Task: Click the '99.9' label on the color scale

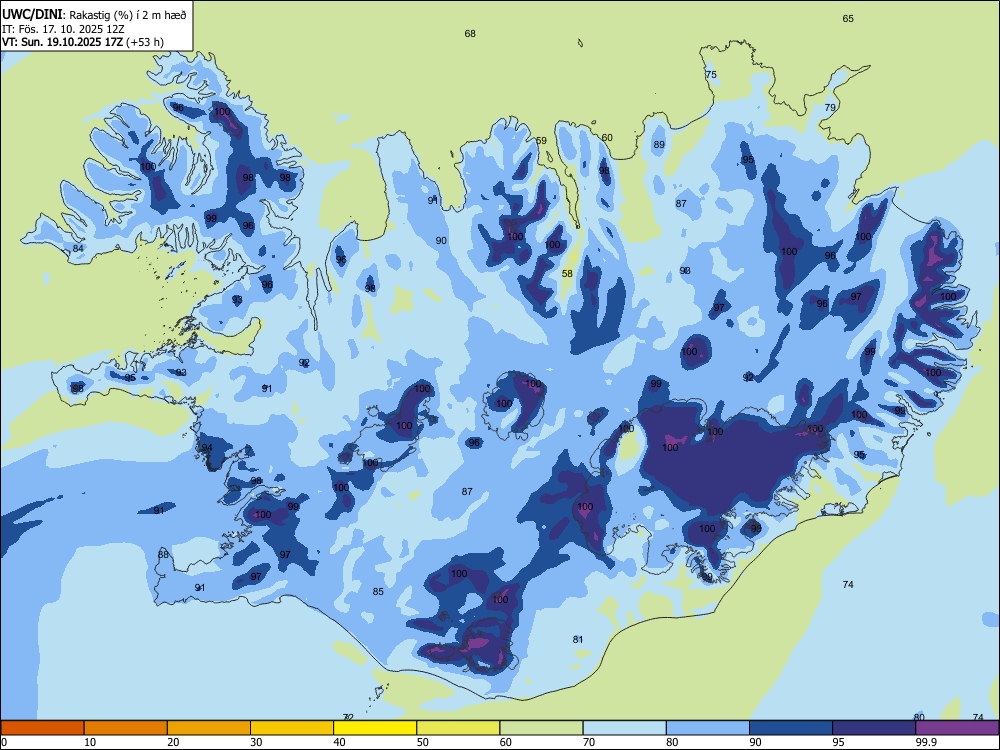Action: click(x=925, y=742)
